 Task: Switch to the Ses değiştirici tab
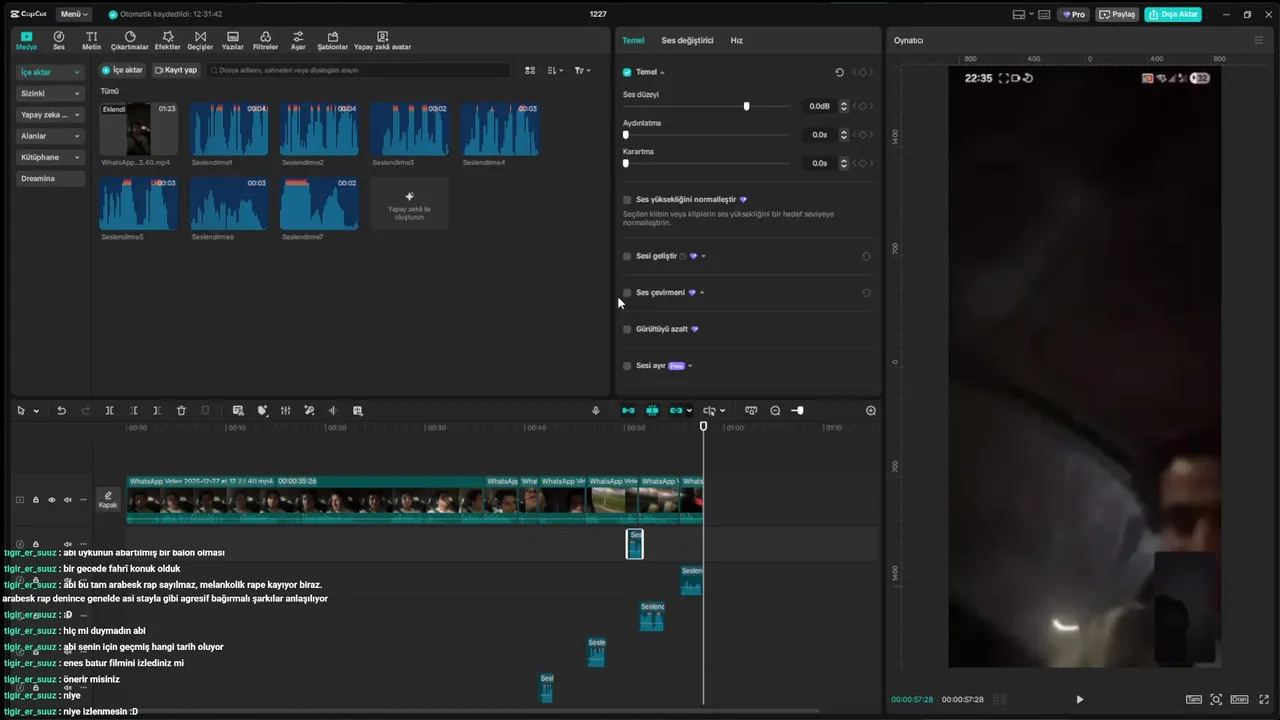click(687, 40)
